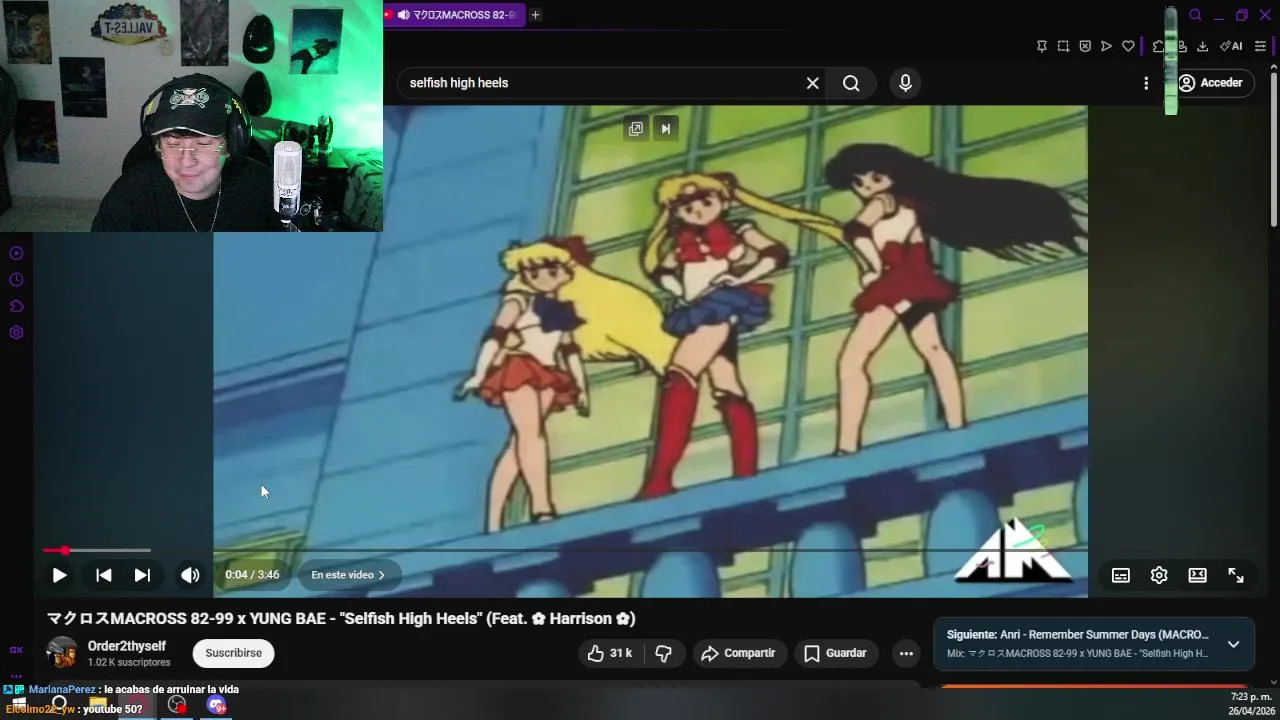Add page to bookmarks with heart
This screenshot has width=1280, height=720.
1128,46
